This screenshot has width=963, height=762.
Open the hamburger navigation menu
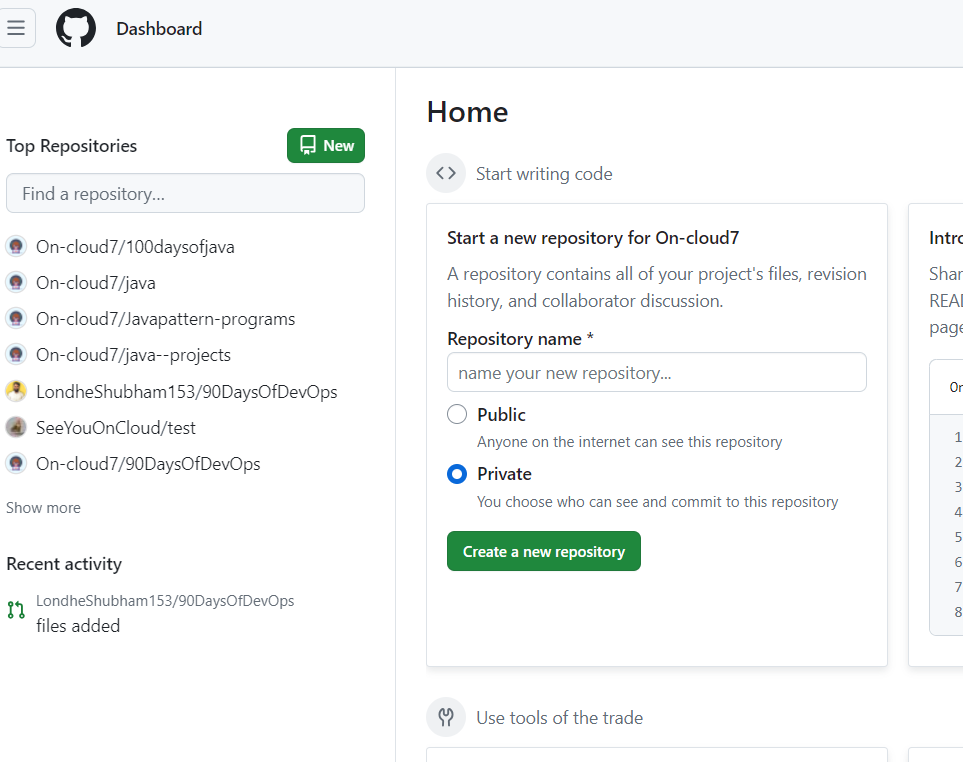[x=16, y=28]
